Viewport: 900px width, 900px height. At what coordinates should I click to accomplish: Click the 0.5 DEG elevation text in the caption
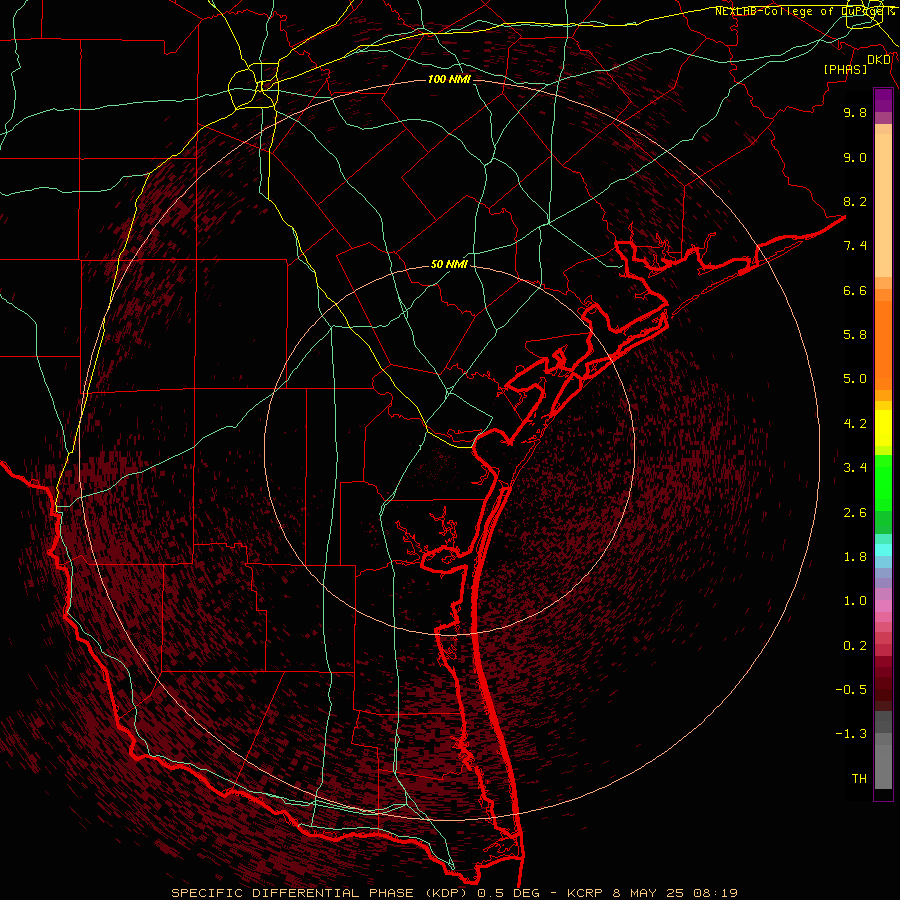[x=509, y=893]
